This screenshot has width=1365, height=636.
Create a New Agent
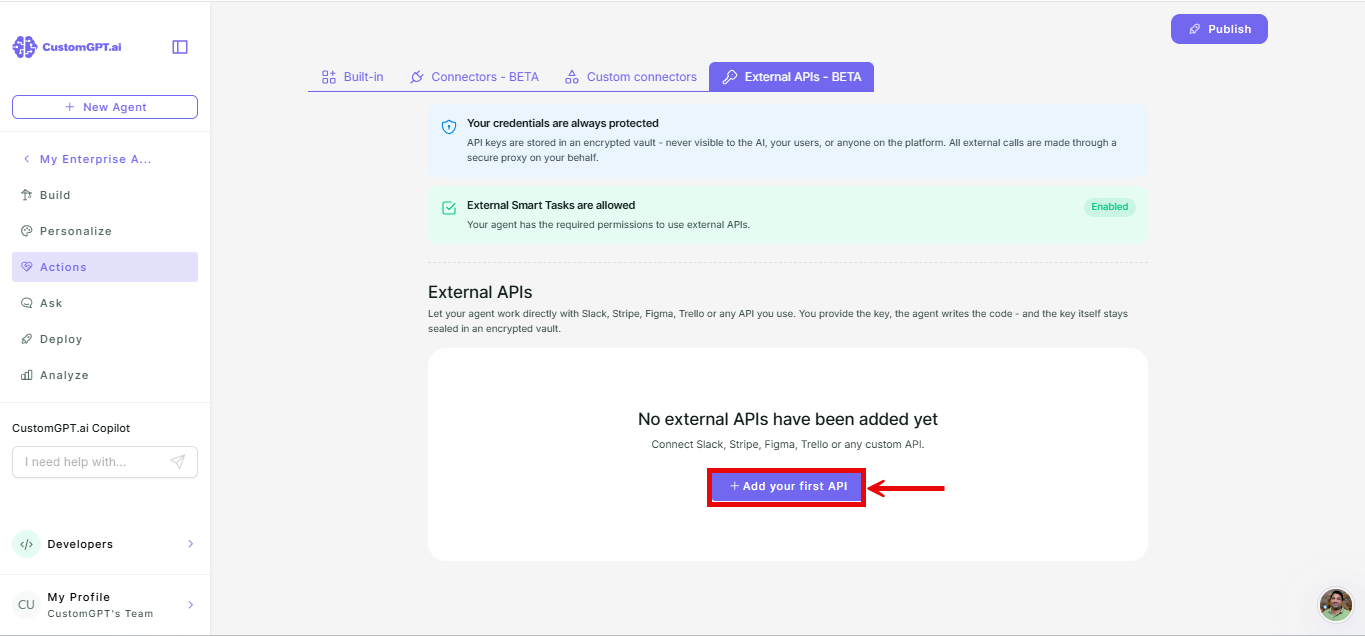click(x=105, y=107)
